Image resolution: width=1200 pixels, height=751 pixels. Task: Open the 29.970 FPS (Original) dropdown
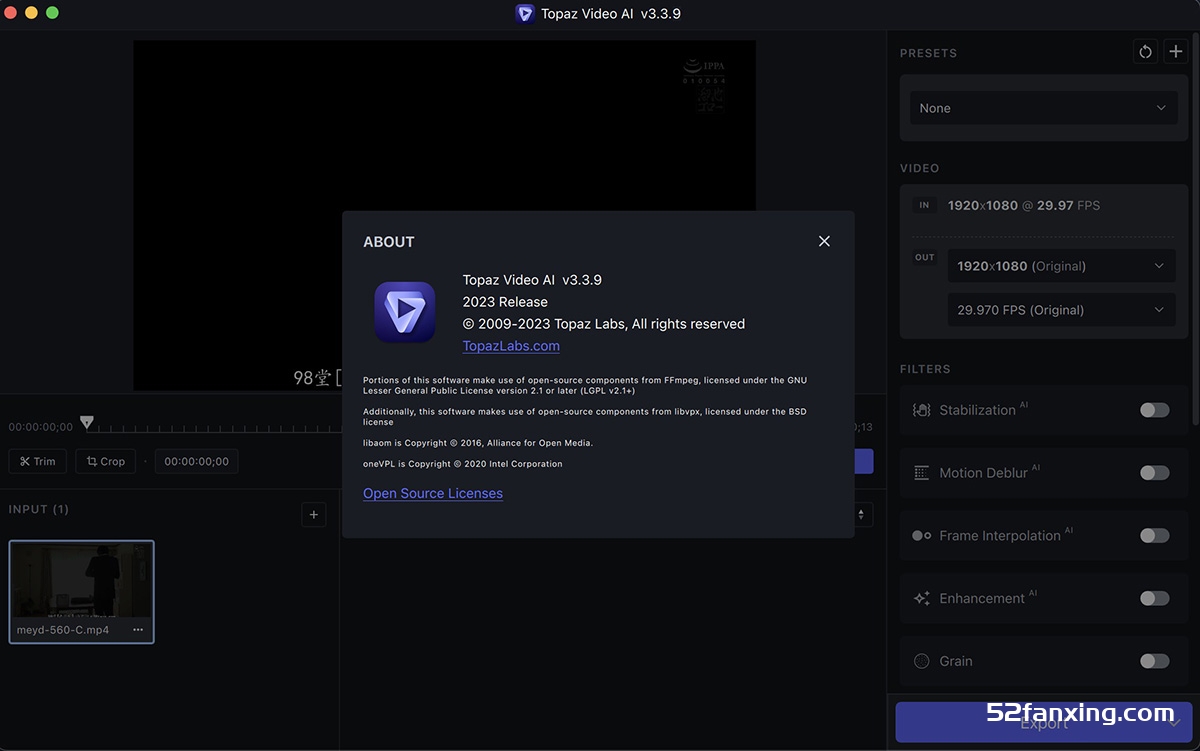tap(1061, 310)
